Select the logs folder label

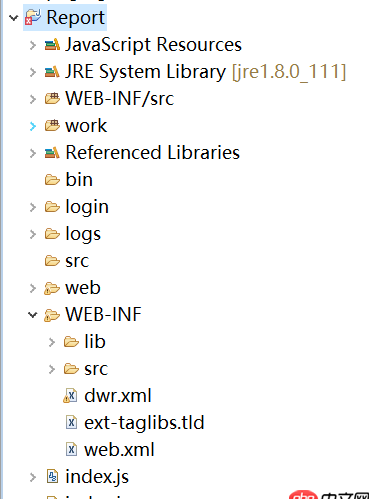[83, 234]
